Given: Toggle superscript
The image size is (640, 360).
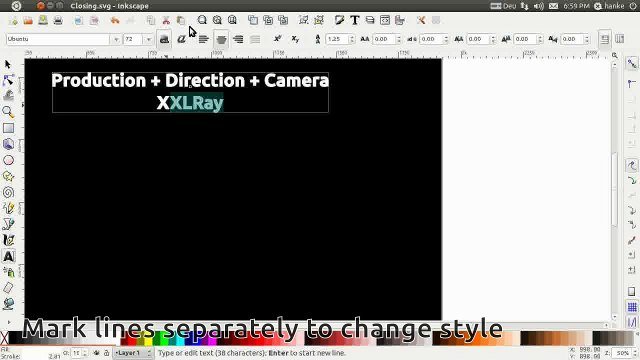Looking at the screenshot, I should [278, 39].
